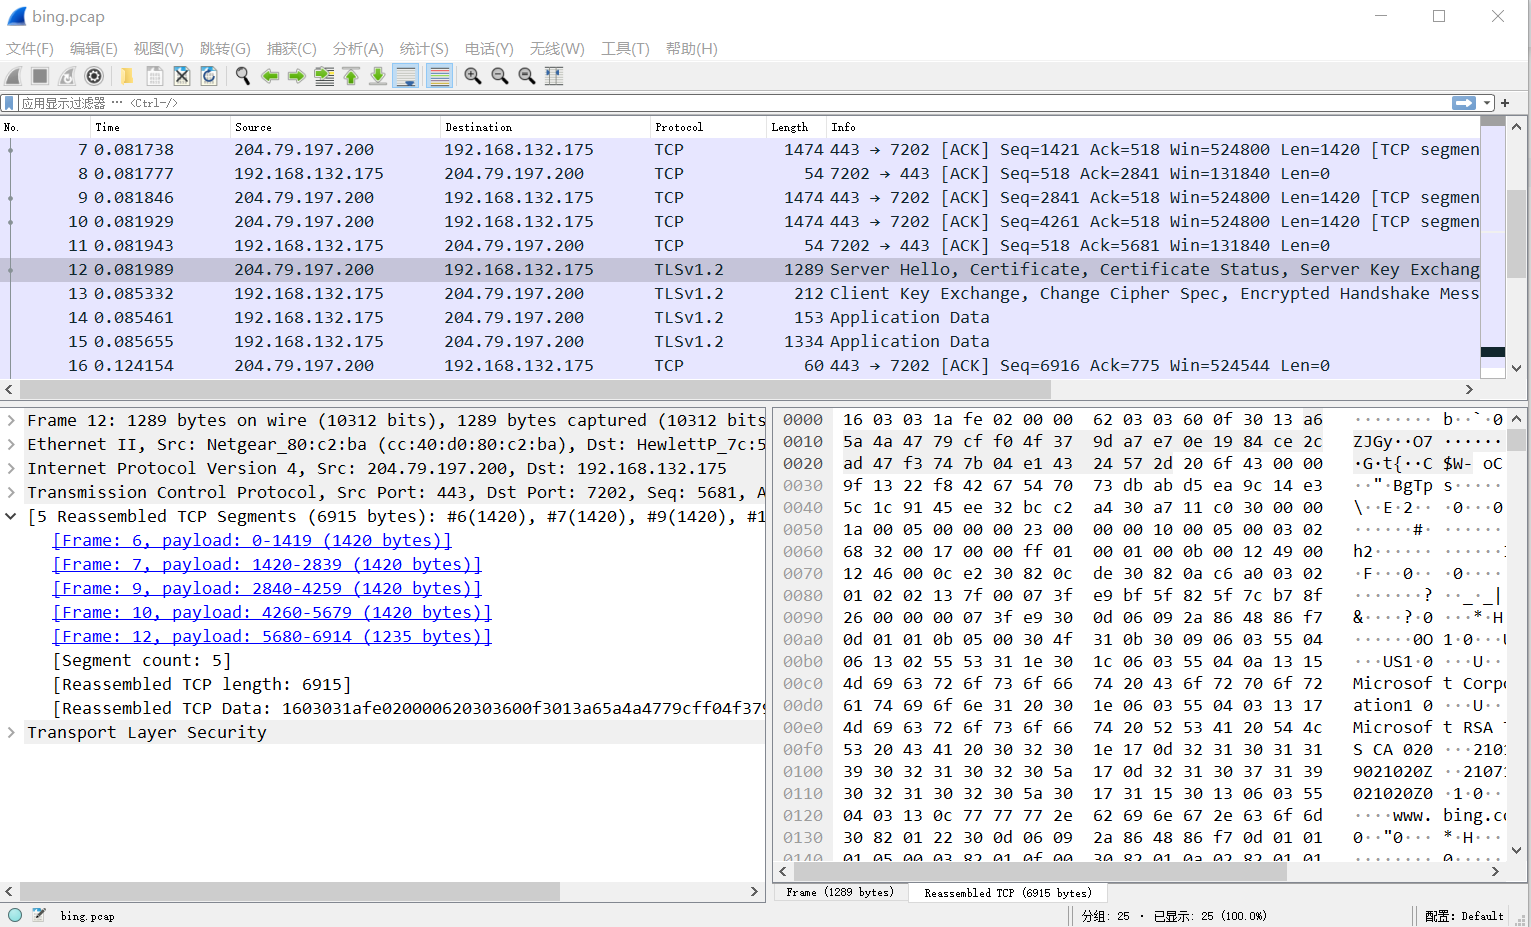Follow link to Frame 7 payload

267,565
